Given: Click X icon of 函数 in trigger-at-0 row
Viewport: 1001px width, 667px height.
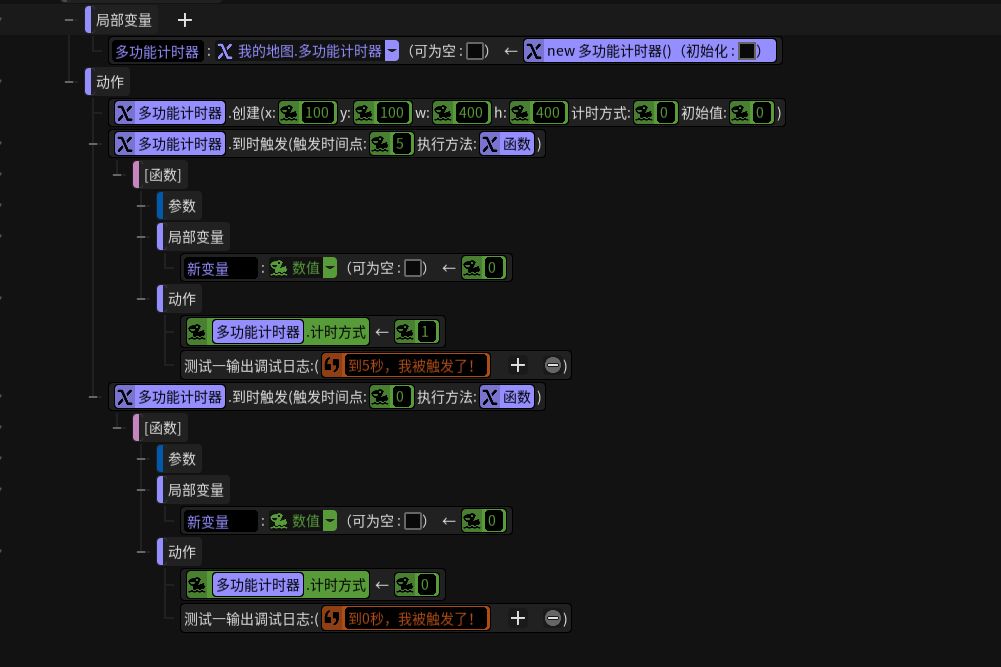Looking at the screenshot, I should click(x=490, y=397).
